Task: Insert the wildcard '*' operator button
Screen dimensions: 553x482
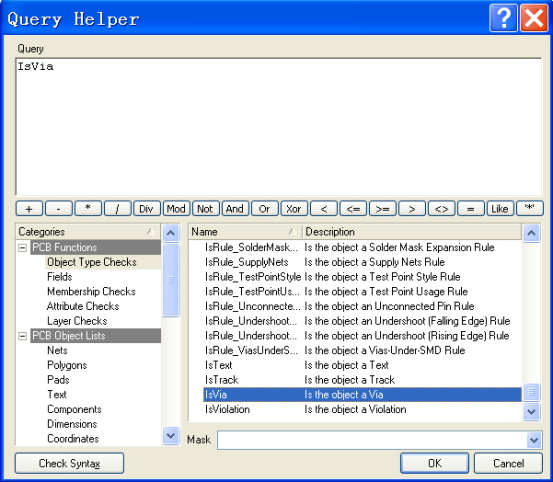Action: 529,209
